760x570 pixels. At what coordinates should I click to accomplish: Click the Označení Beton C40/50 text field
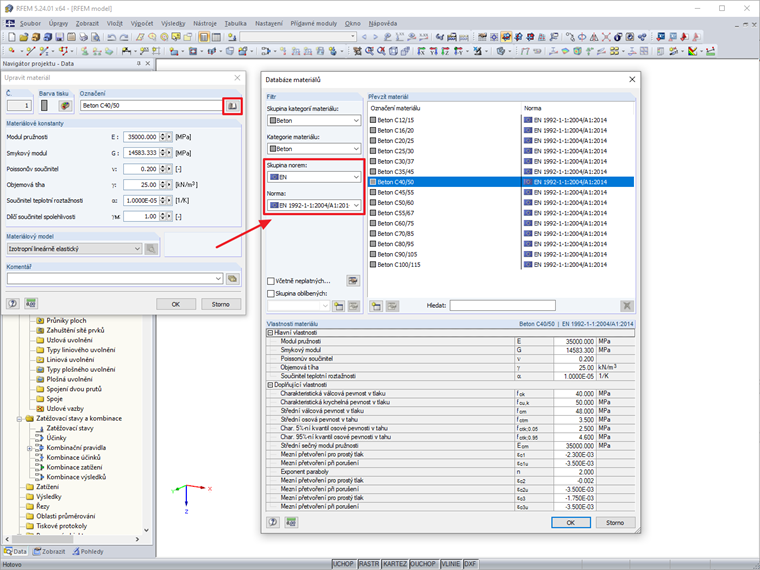click(x=151, y=106)
